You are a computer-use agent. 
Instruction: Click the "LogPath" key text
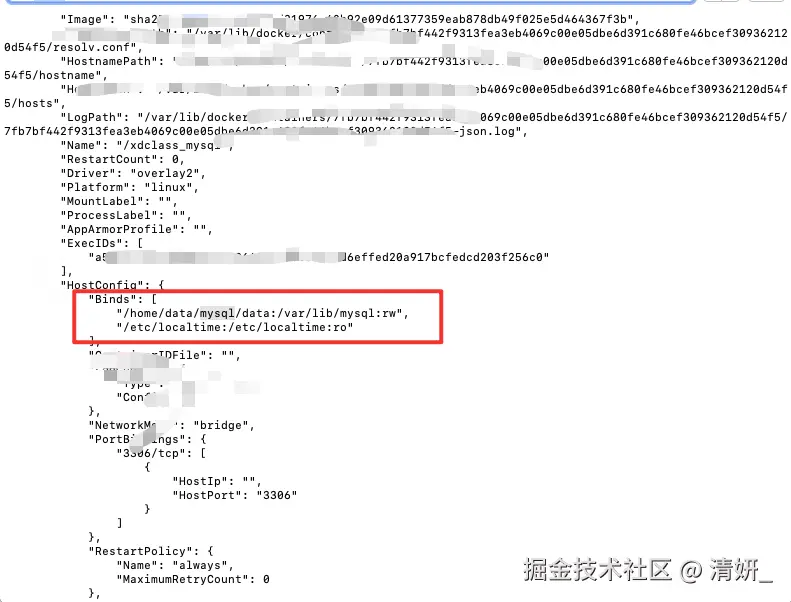(x=94, y=118)
